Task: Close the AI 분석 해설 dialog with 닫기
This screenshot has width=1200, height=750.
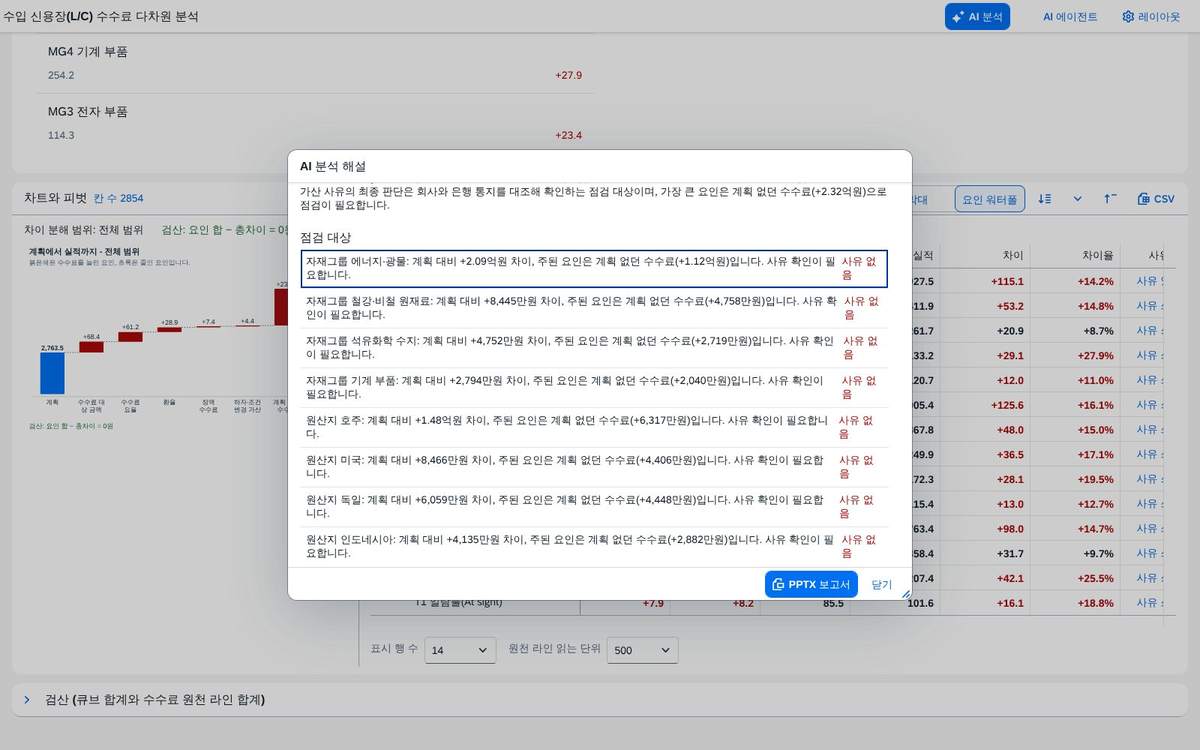Action: [881, 584]
